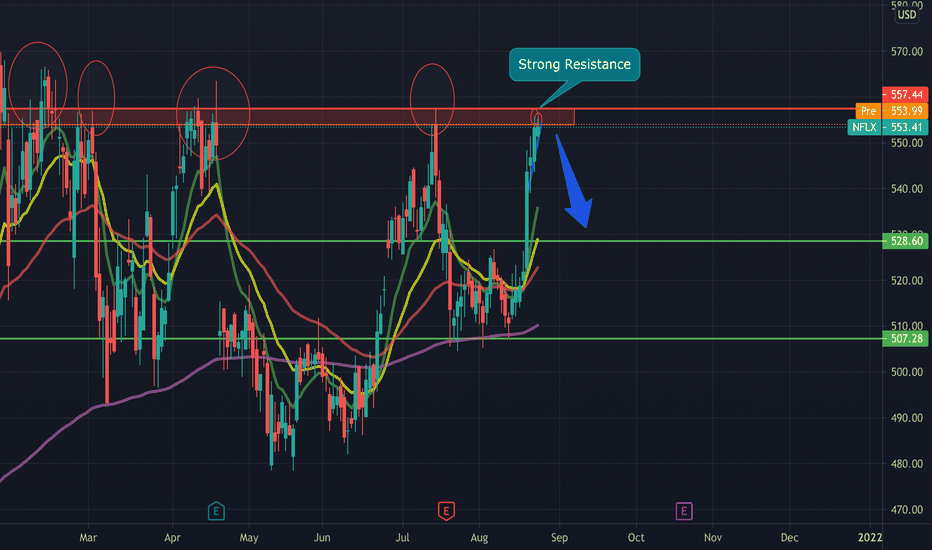
Task: Click the 490.00 price scale value
Action: 907,418
